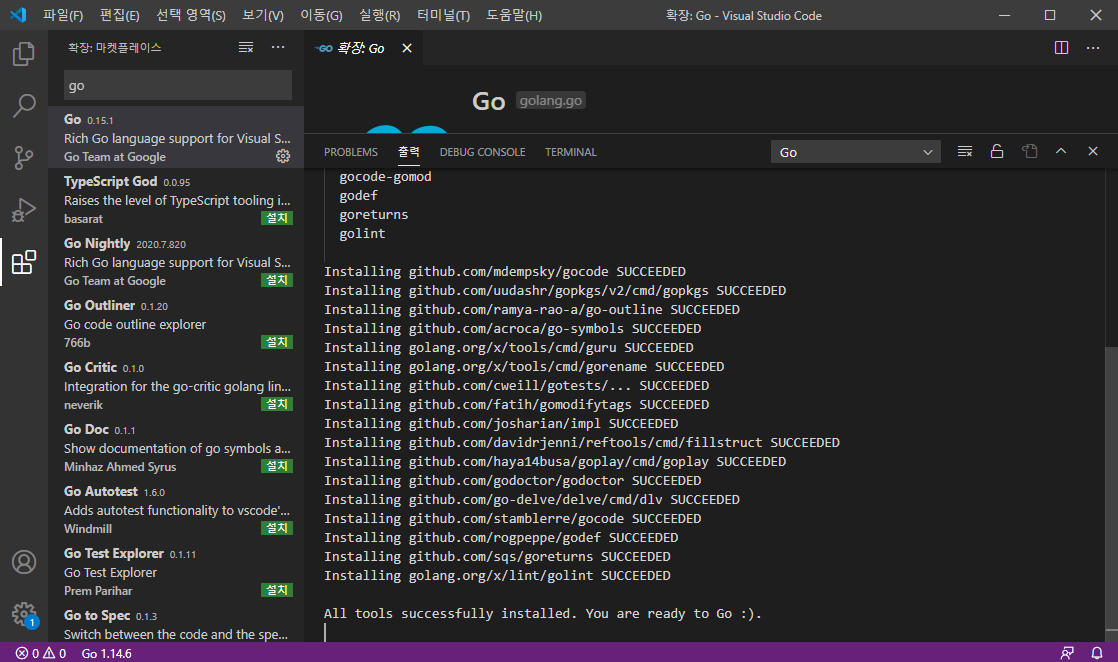
Task: Choose output channel from Go dropdown
Action: point(856,152)
